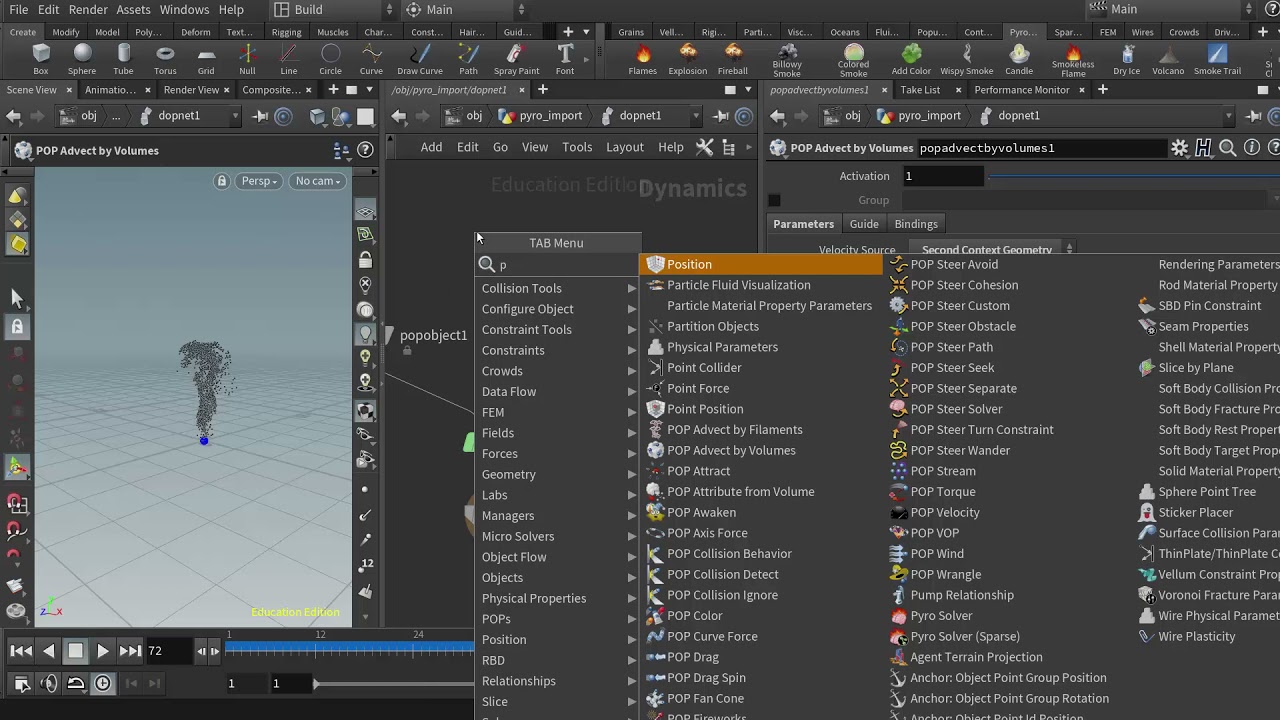Image resolution: width=1280 pixels, height=720 pixels.
Task: Play the animation forward
Action: 102,651
